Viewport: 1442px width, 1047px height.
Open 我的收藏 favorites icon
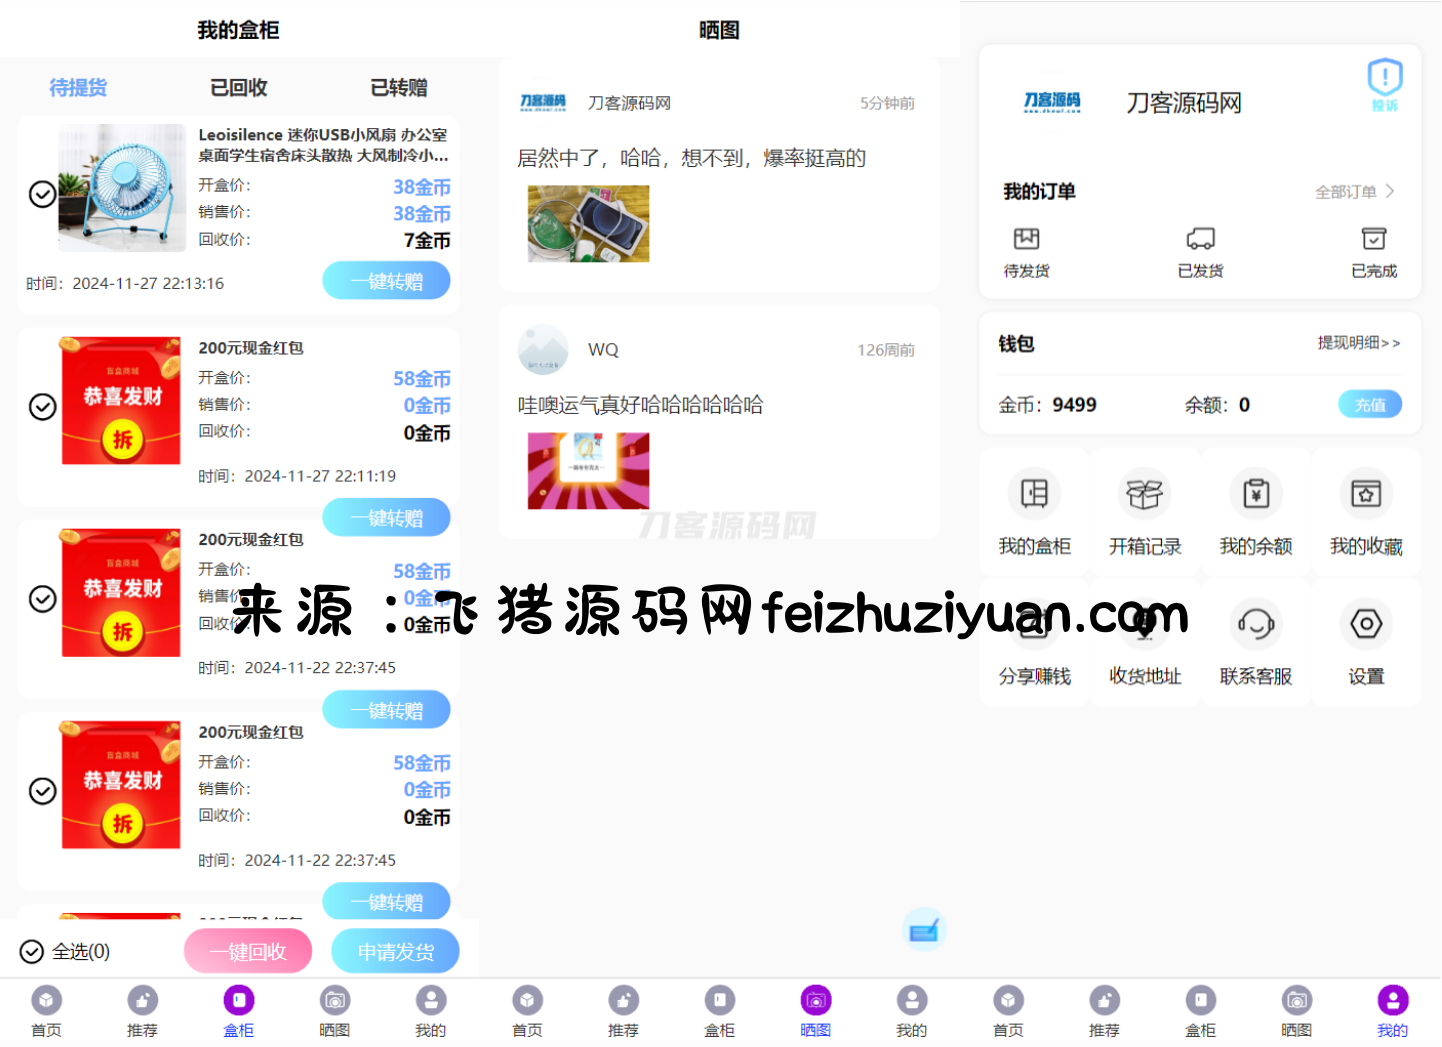point(1366,494)
